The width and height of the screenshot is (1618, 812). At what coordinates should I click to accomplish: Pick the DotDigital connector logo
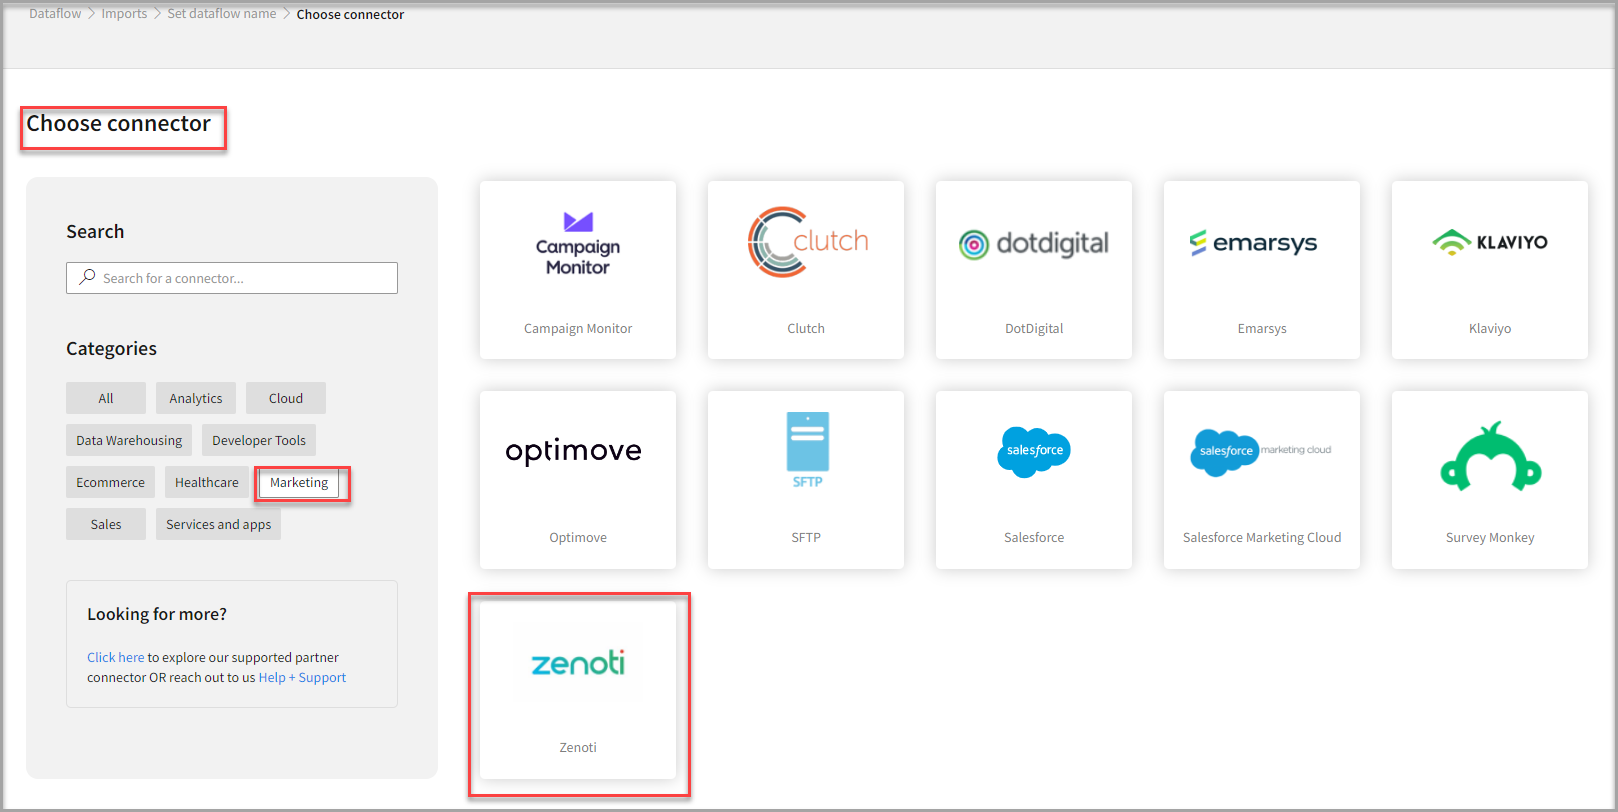pos(1033,243)
